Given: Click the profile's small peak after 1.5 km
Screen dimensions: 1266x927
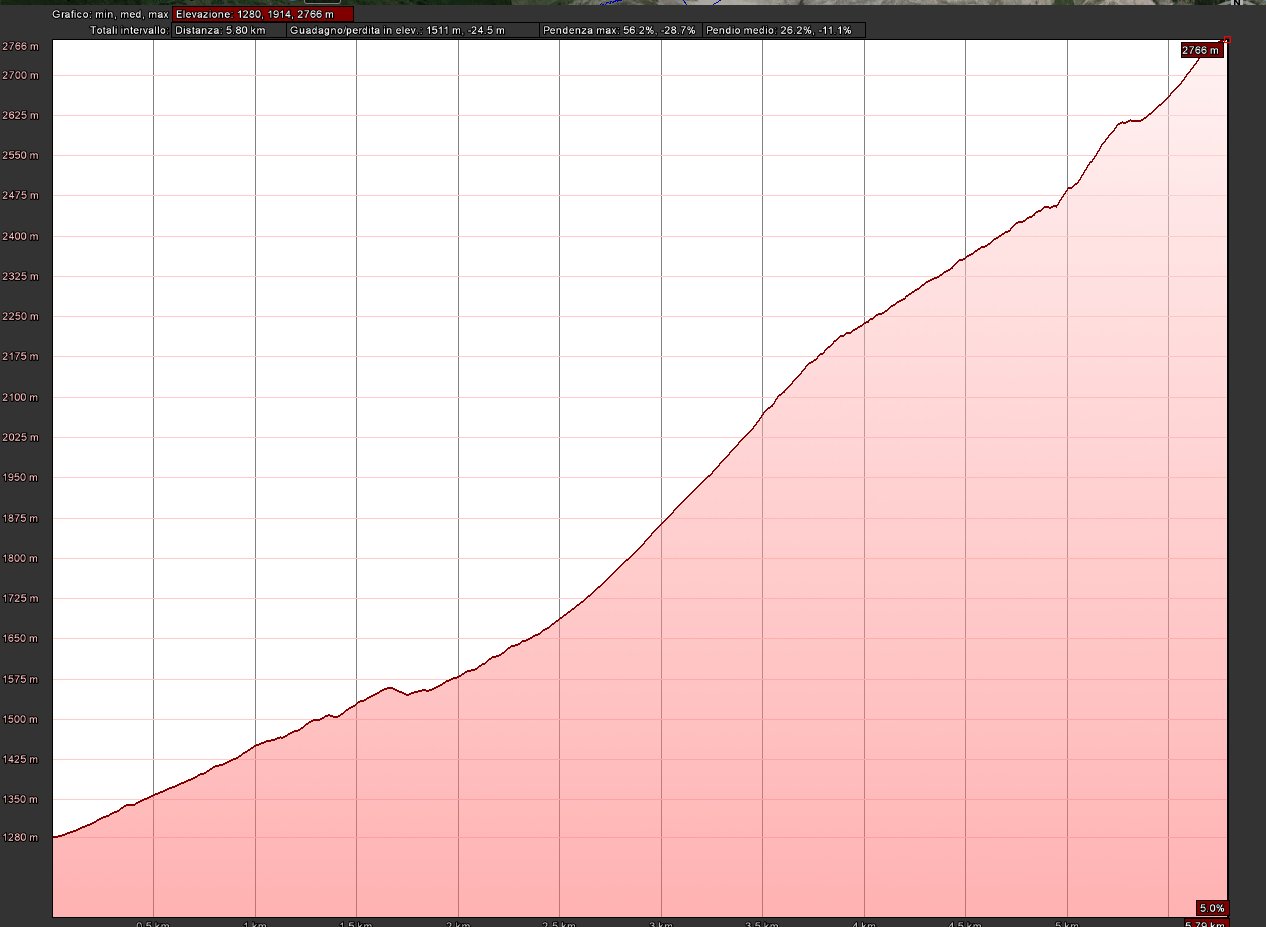Looking at the screenshot, I should click(389, 687).
